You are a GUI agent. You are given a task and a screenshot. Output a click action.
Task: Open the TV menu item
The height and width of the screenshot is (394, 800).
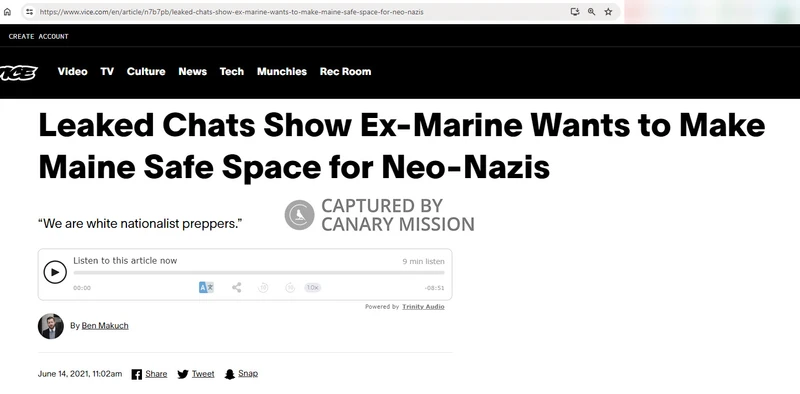[107, 72]
